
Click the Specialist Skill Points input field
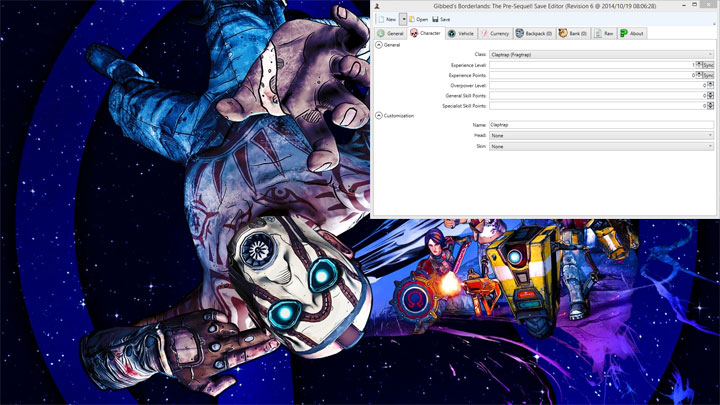pyautogui.click(x=598, y=106)
